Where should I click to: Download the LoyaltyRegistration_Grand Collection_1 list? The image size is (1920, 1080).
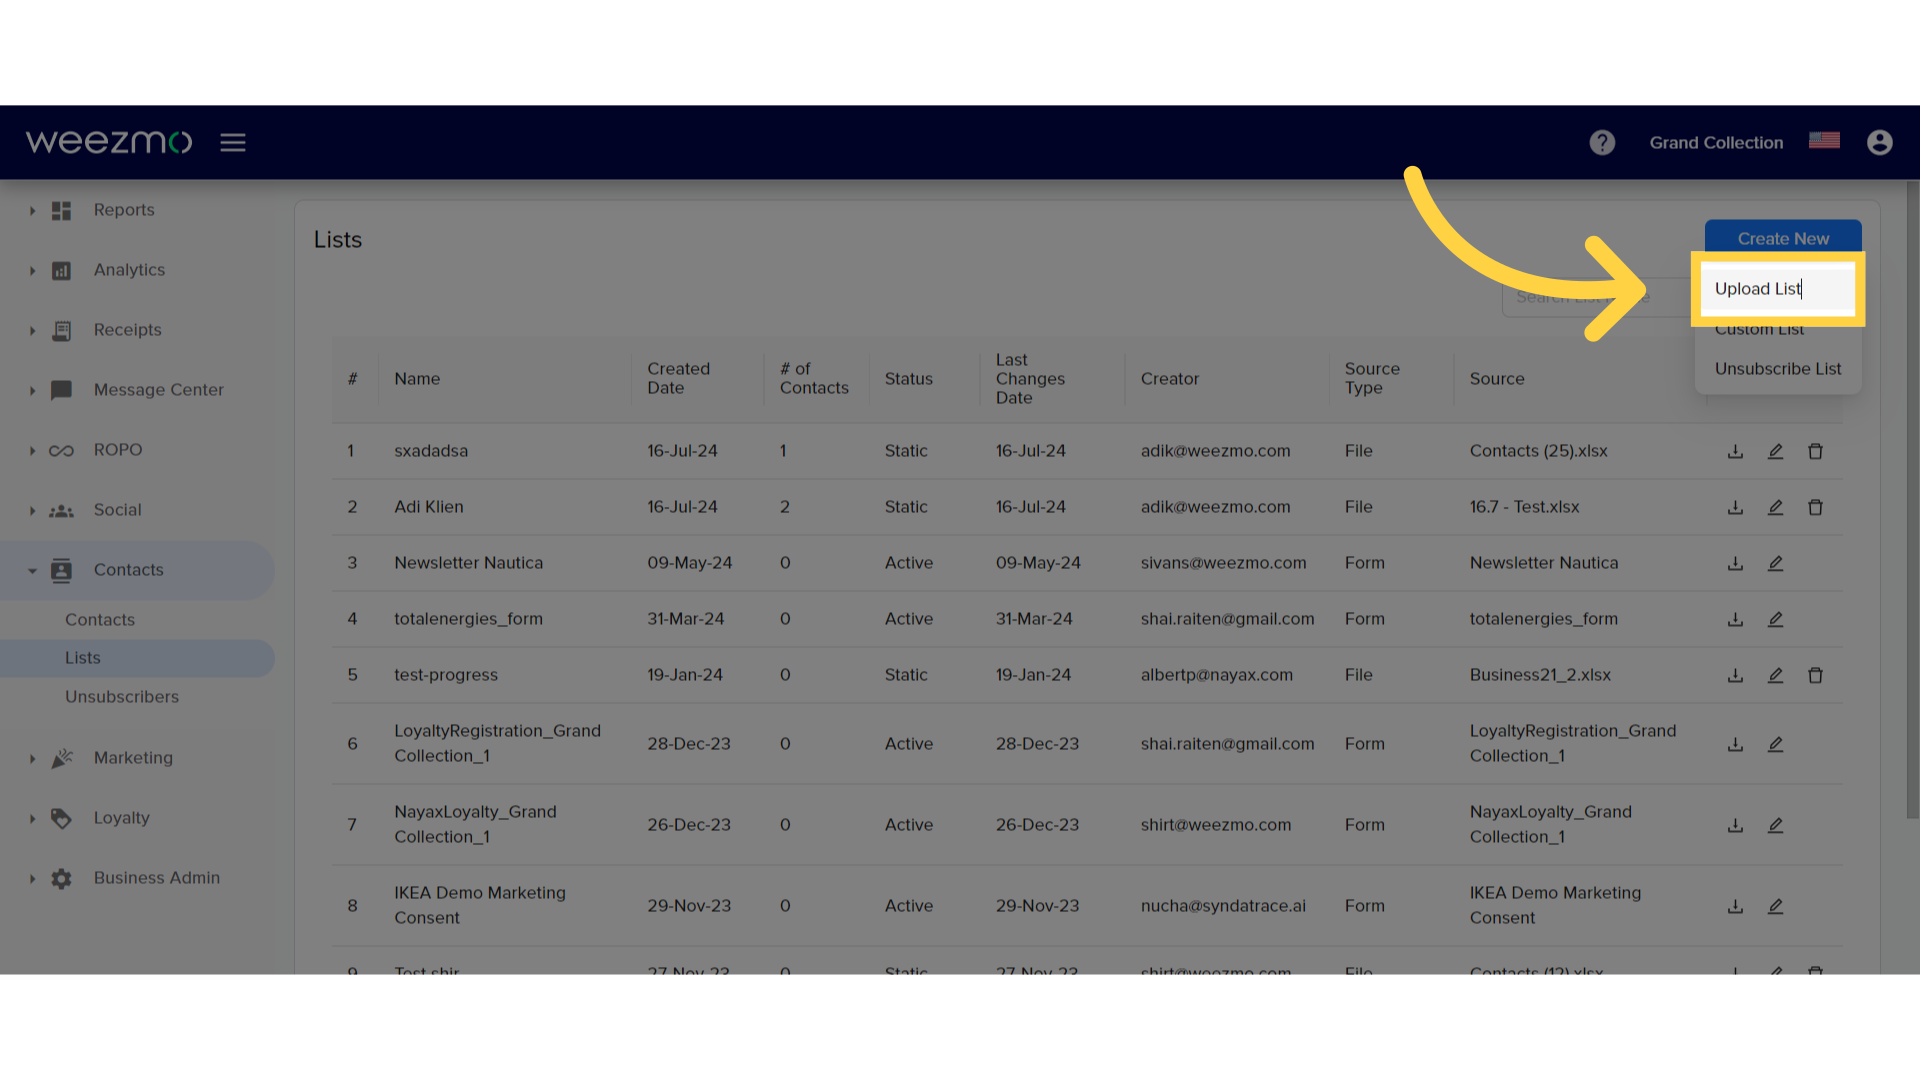coord(1735,744)
